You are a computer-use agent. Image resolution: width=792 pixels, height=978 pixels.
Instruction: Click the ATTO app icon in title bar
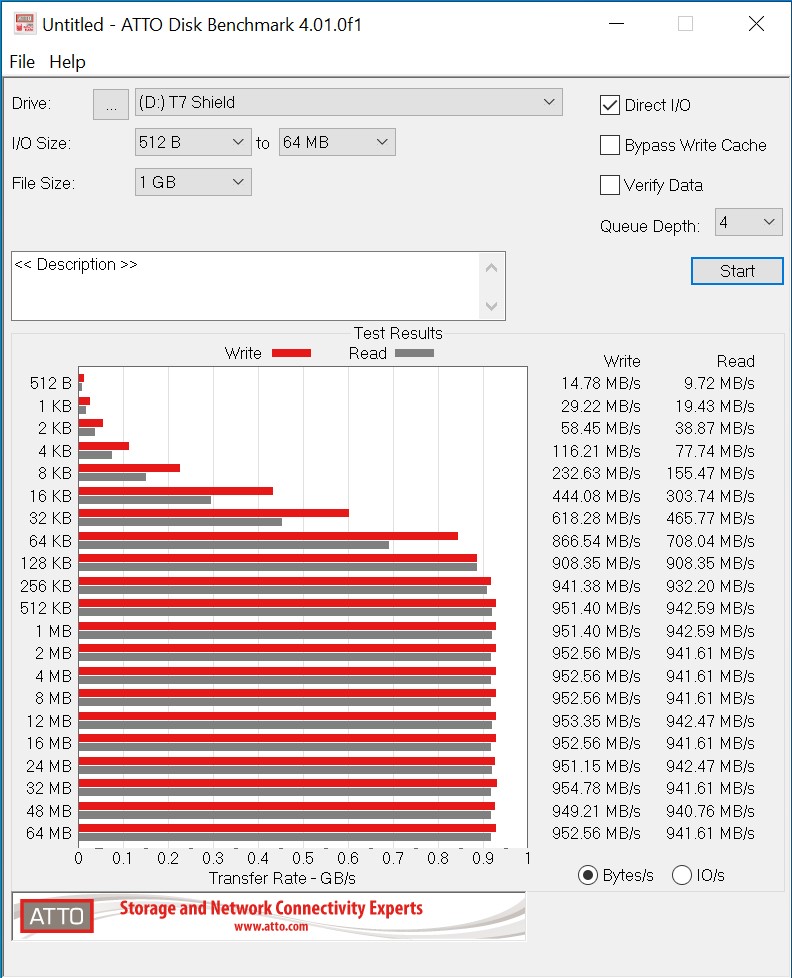pyautogui.click(x=24, y=24)
